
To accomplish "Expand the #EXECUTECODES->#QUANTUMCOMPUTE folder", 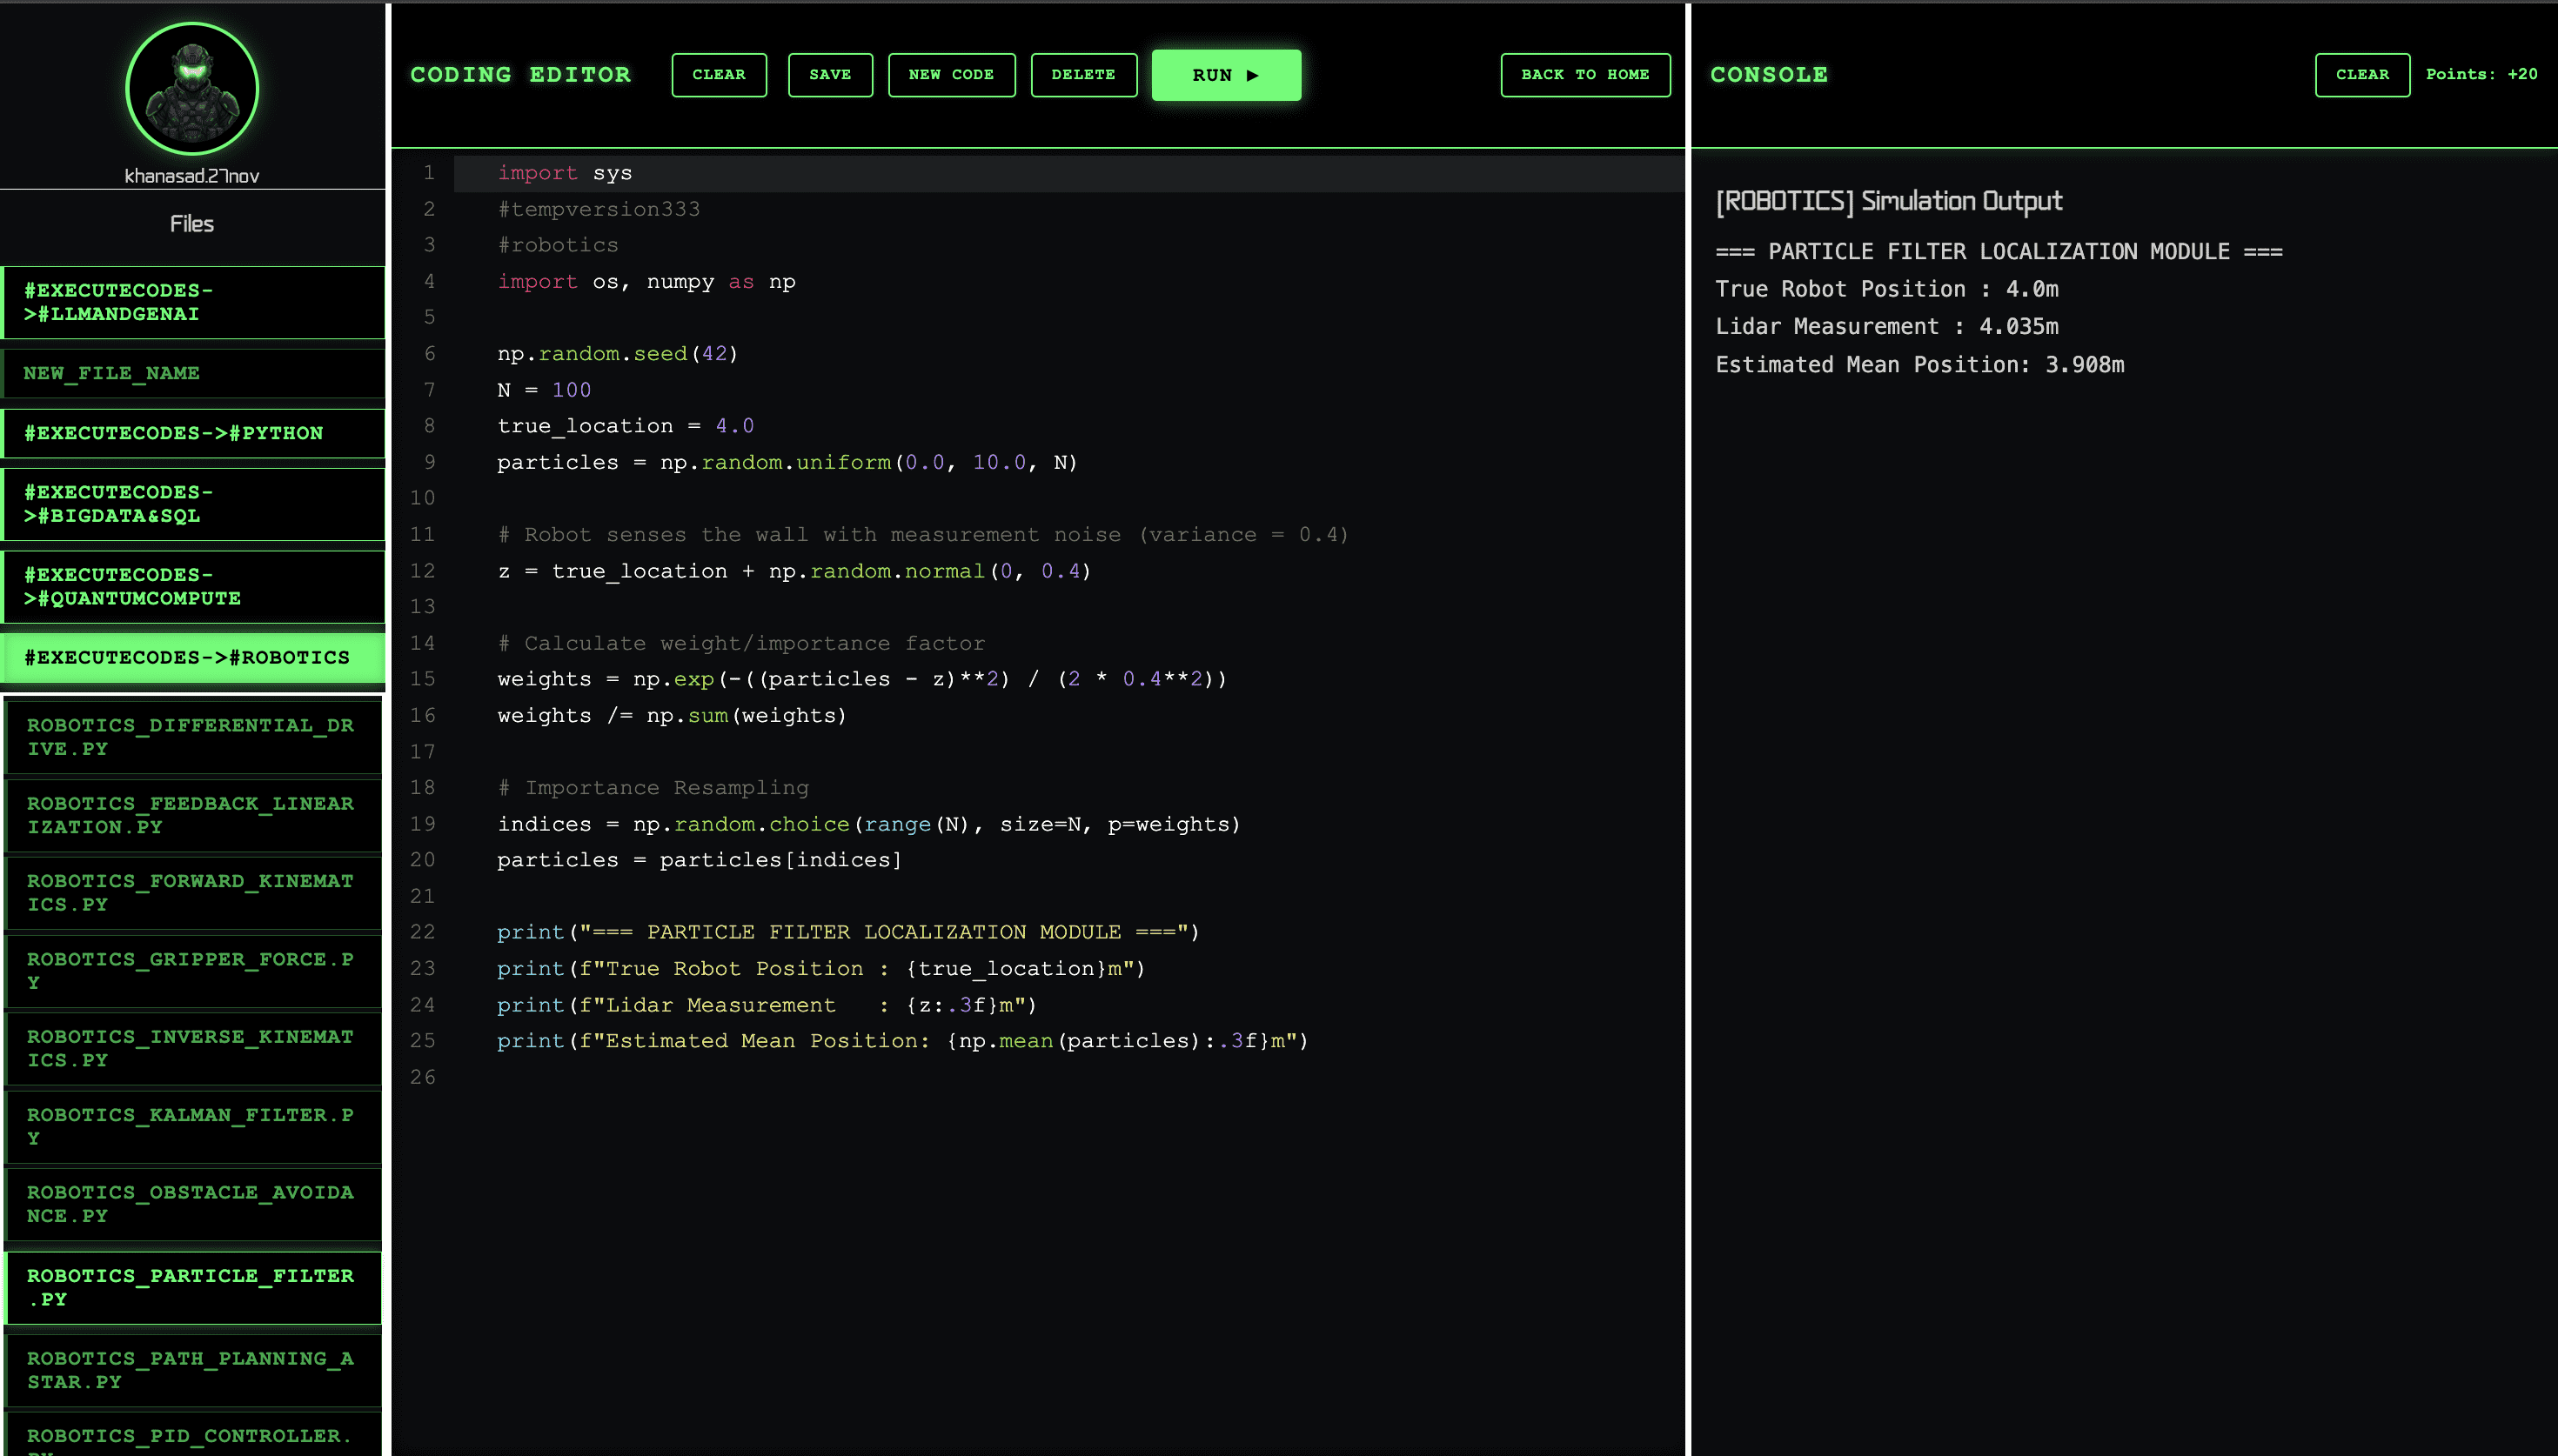I will (x=193, y=587).
